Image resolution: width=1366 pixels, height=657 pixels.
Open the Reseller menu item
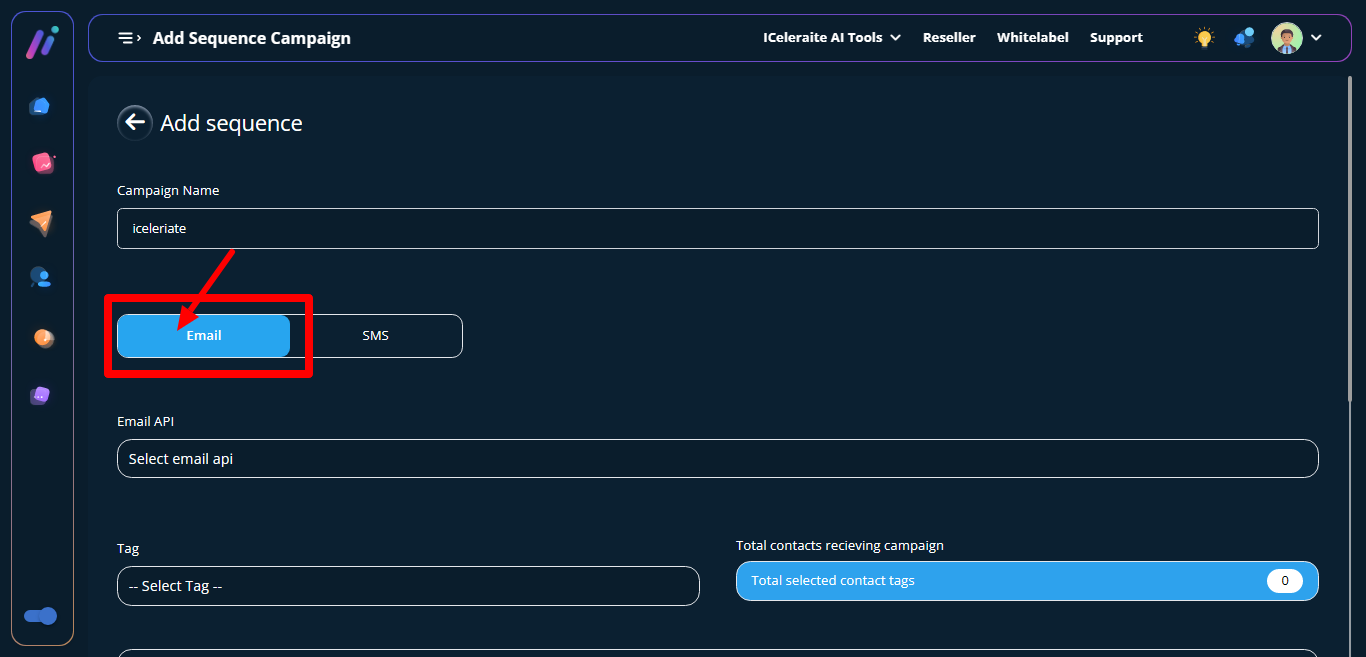pyautogui.click(x=948, y=38)
